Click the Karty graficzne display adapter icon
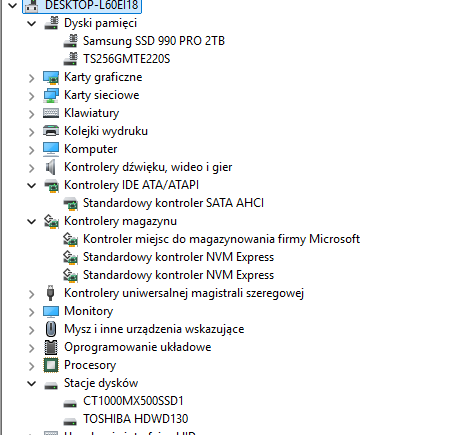456x435 pixels. pos(51,78)
